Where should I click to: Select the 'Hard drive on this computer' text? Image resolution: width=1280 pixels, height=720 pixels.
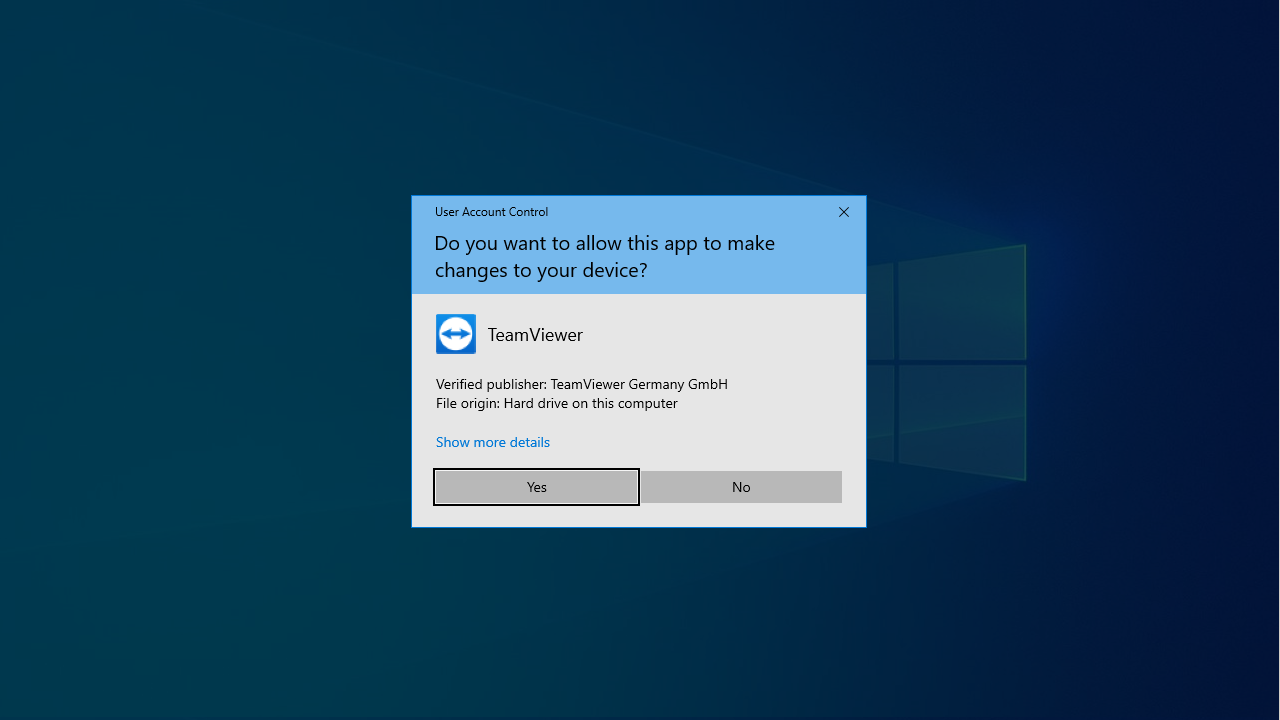[590, 403]
